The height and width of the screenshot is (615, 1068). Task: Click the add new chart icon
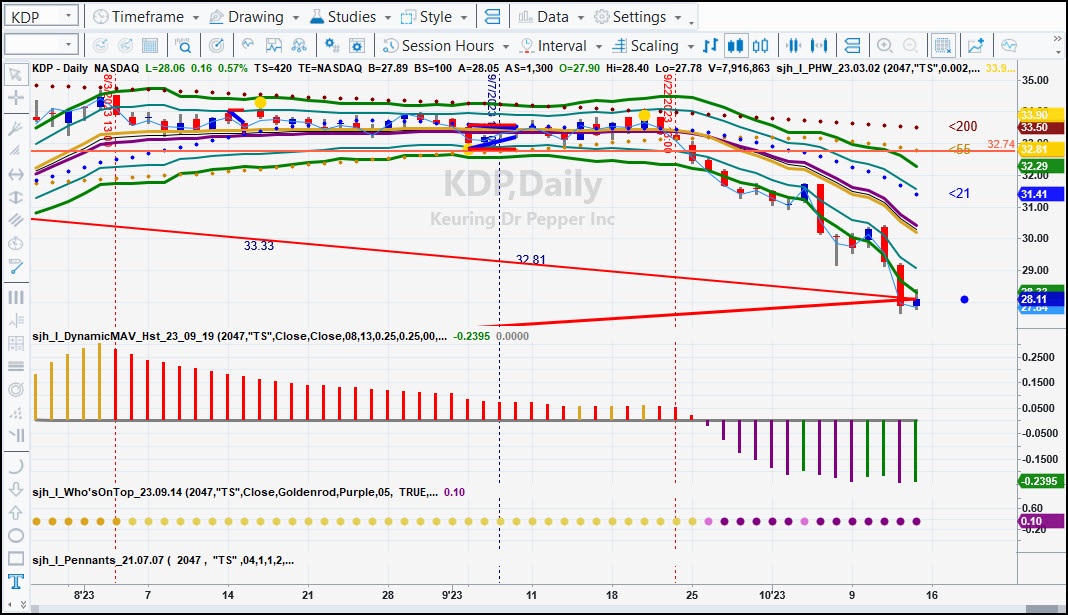(x=975, y=46)
